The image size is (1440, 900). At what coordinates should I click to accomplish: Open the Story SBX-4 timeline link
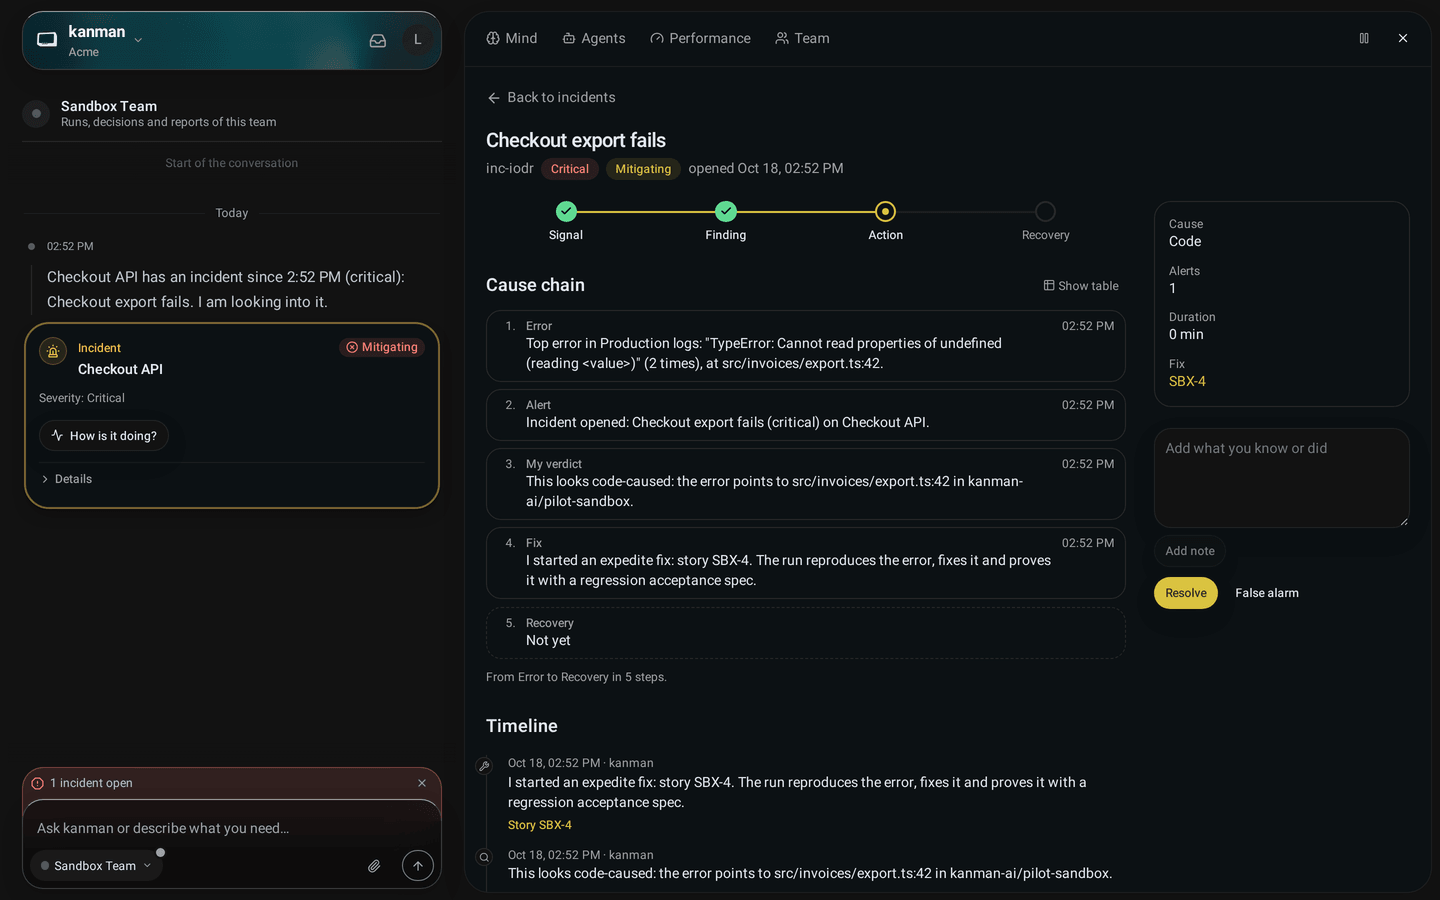(540, 825)
